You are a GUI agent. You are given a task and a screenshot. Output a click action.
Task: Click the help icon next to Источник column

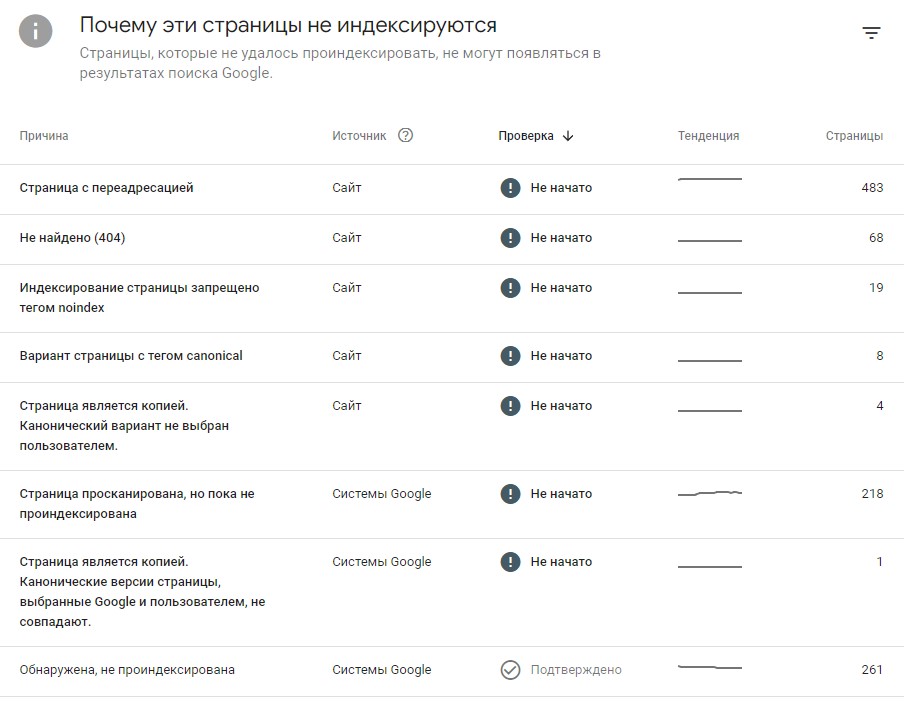(x=405, y=135)
